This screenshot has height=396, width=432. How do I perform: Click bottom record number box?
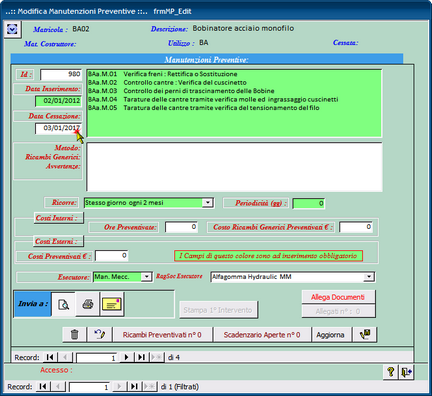click(89, 387)
